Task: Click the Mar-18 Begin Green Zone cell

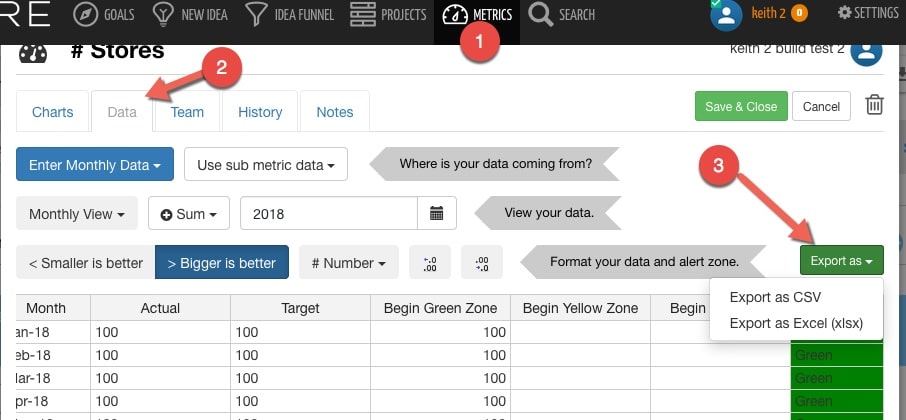Action: click(x=440, y=378)
